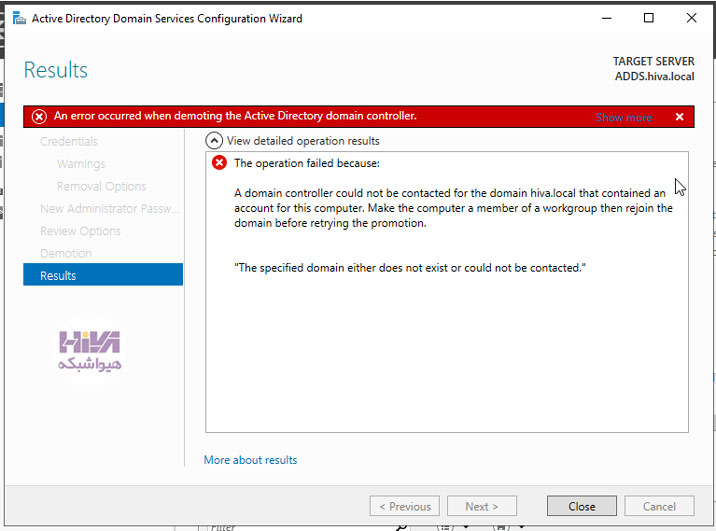Click the error icon in red banner
The height and width of the screenshot is (531, 716).
pos(39,116)
